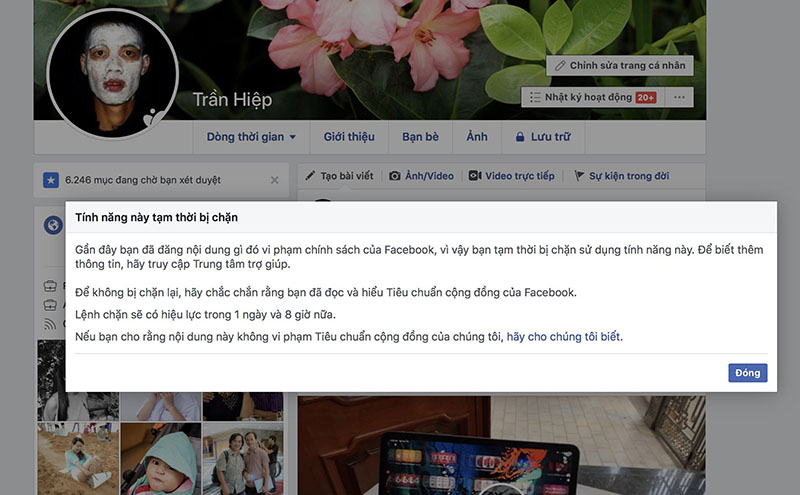Click the camera icon beside Ảnh/Video
The width and height of the screenshot is (800, 495).
pos(395,176)
